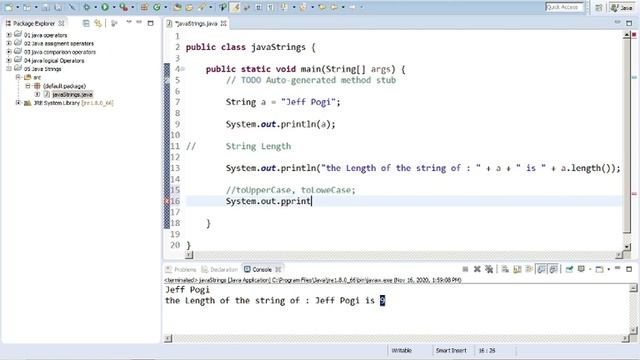Click the Back navigation arrow icon
640x360 pixels.
(334, 7)
